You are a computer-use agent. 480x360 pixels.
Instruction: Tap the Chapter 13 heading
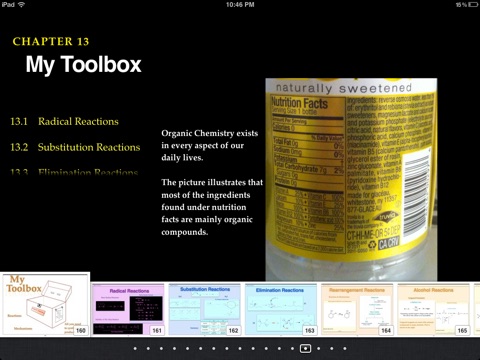click(51, 41)
